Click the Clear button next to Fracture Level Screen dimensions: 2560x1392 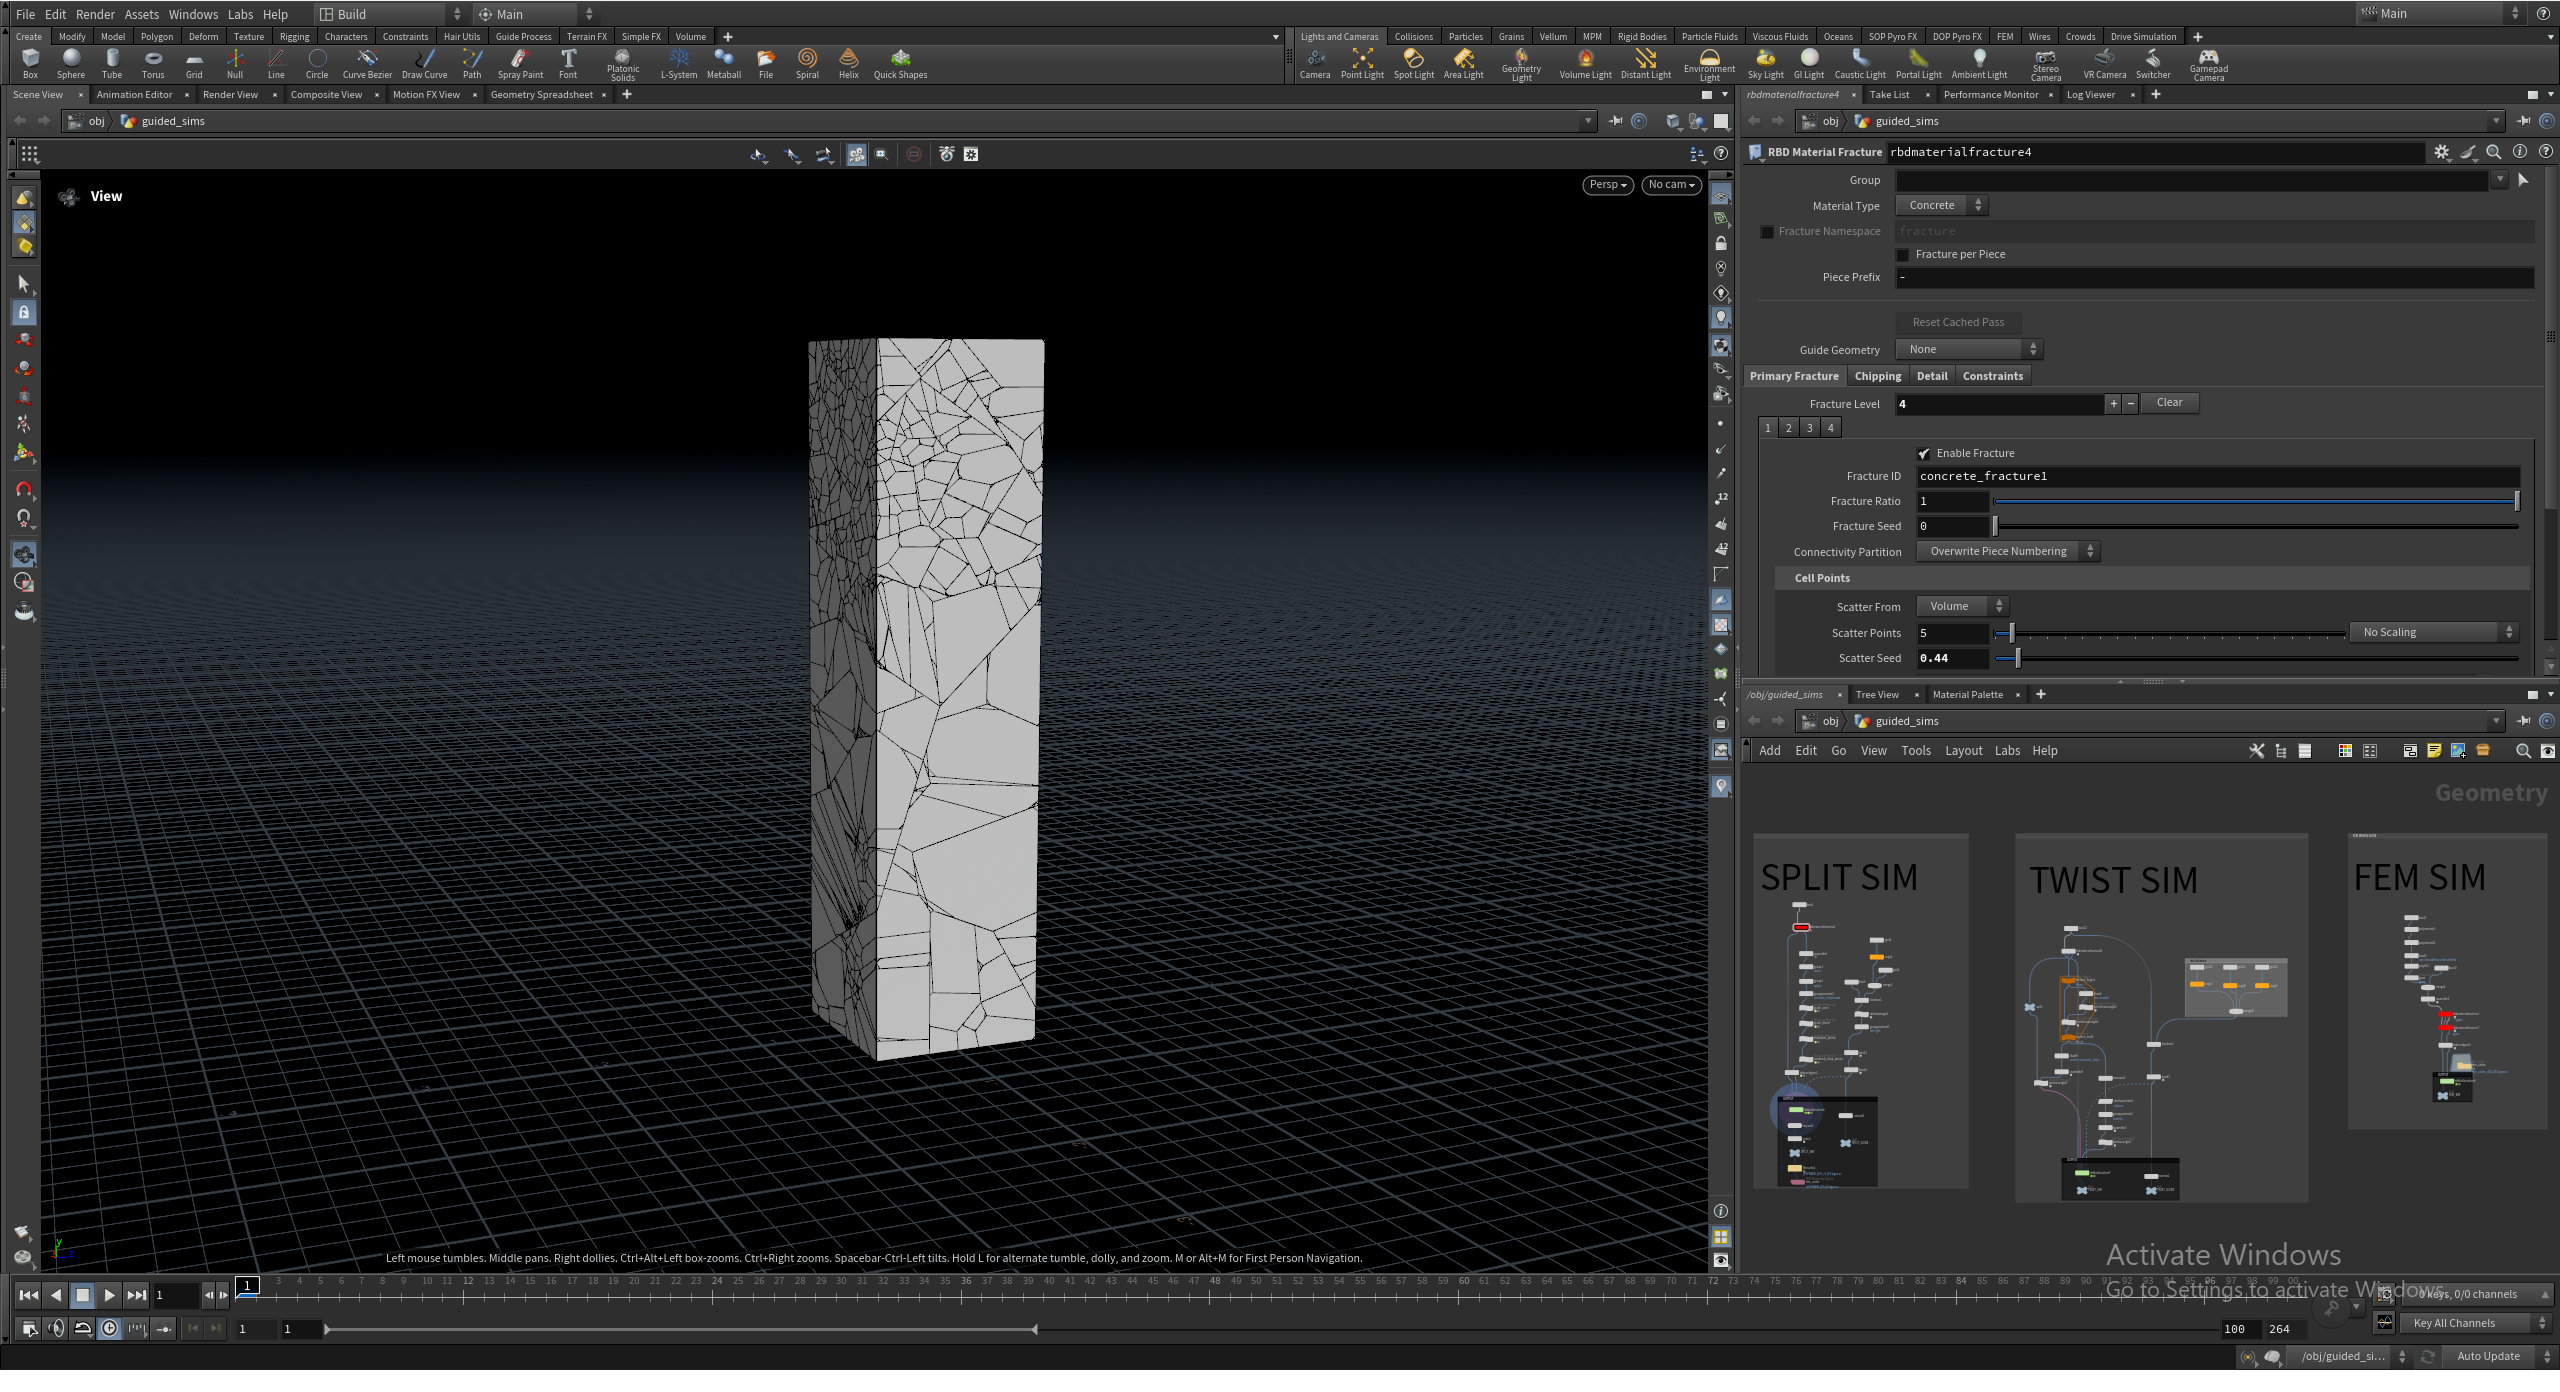click(2169, 402)
